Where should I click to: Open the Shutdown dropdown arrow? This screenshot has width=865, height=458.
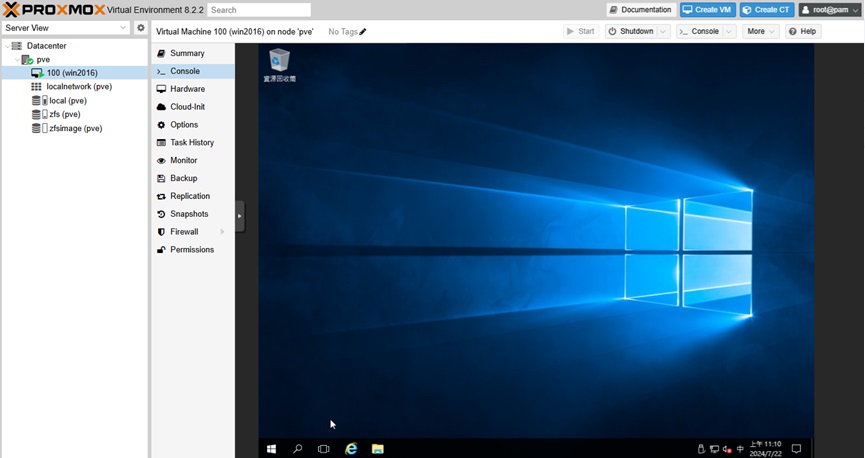664,31
